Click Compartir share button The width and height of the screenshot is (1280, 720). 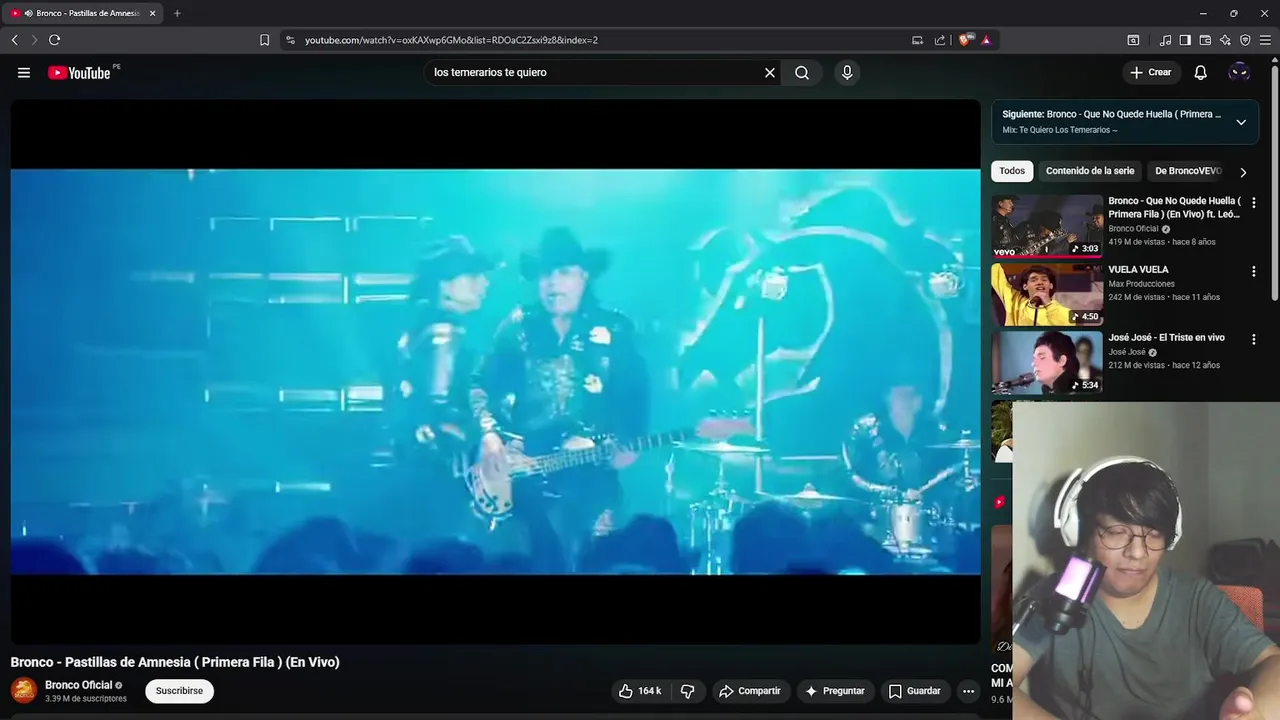[751, 691]
